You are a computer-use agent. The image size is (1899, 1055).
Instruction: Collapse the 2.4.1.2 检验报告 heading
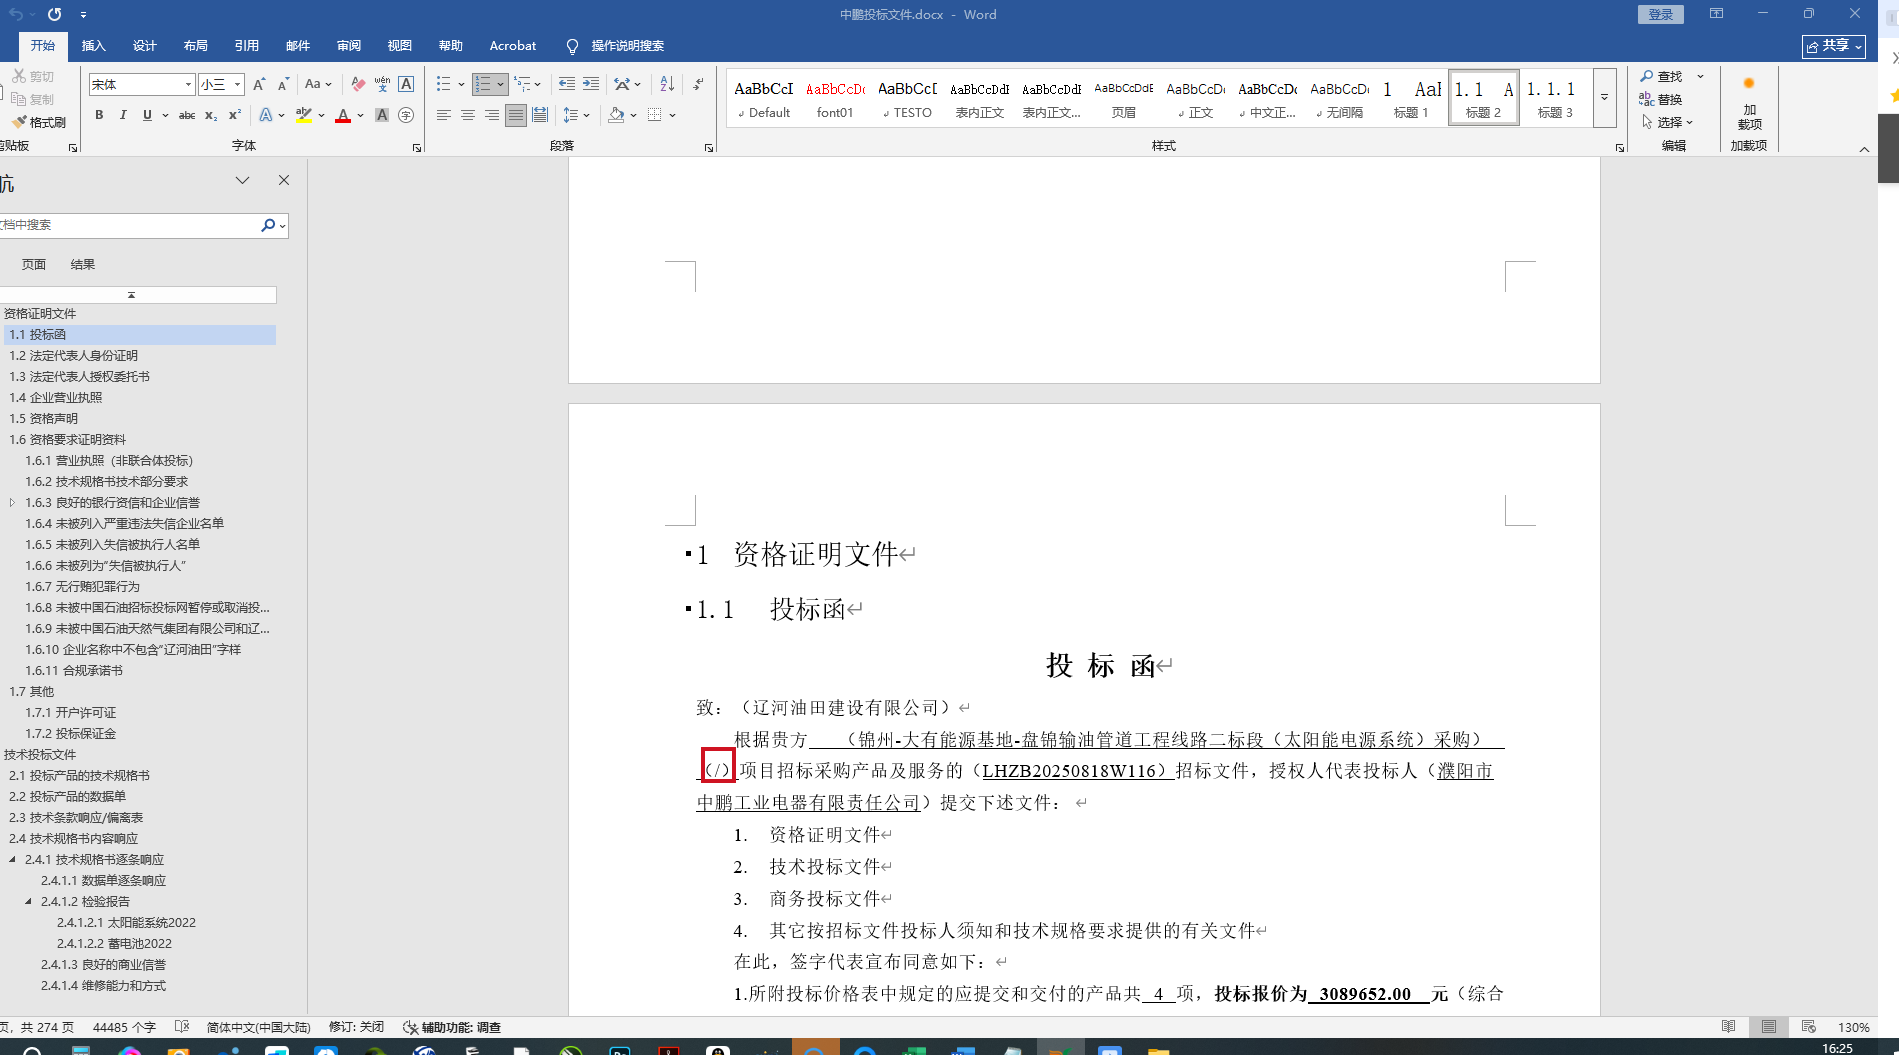[x=28, y=902]
